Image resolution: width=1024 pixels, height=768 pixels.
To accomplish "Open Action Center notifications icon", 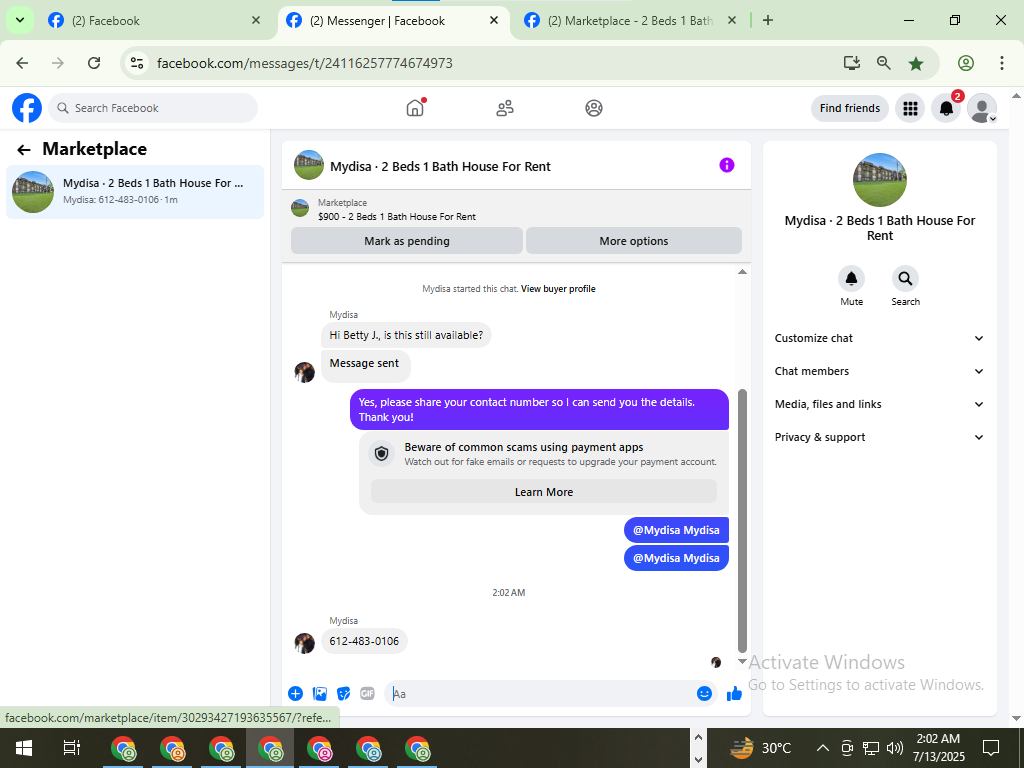I will 991,748.
